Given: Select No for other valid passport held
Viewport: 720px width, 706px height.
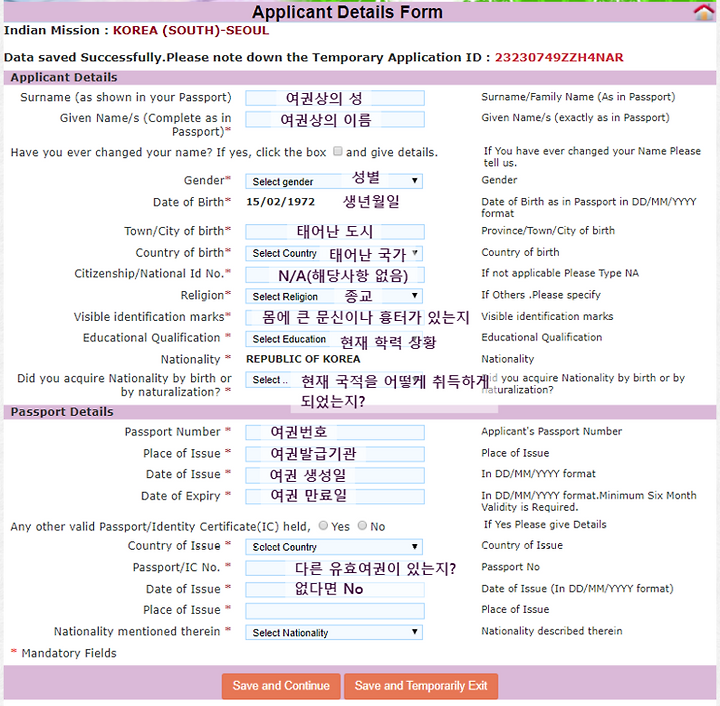Looking at the screenshot, I should point(362,526).
